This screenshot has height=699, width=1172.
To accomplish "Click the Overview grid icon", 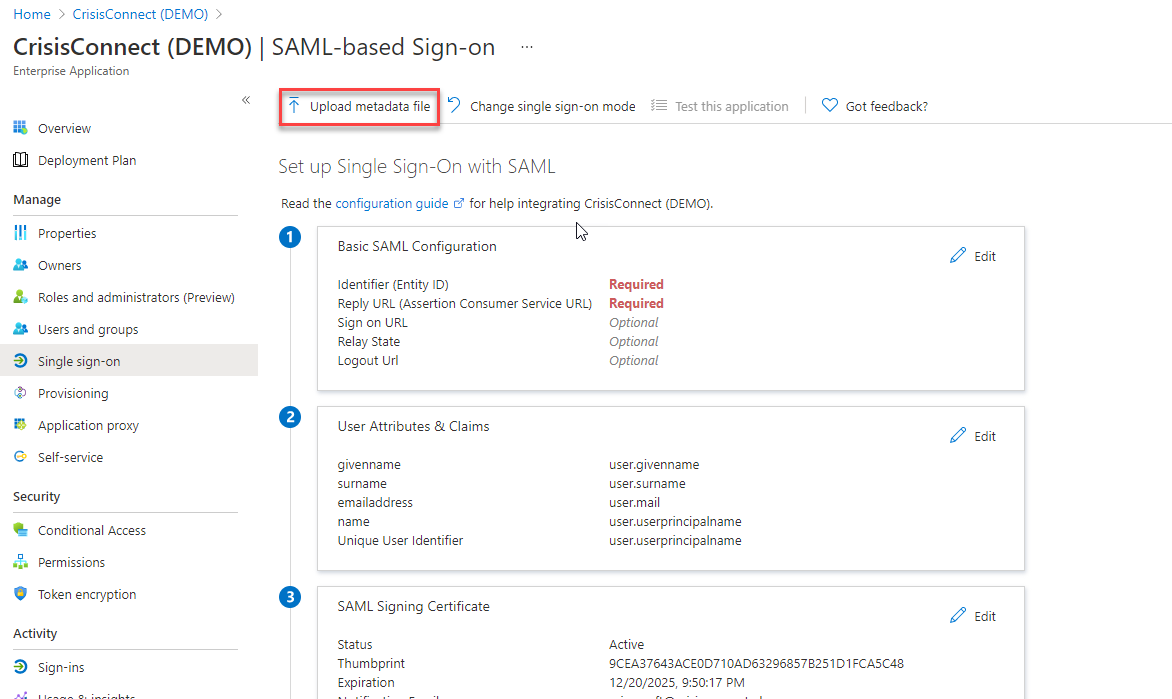I will (x=20, y=128).
